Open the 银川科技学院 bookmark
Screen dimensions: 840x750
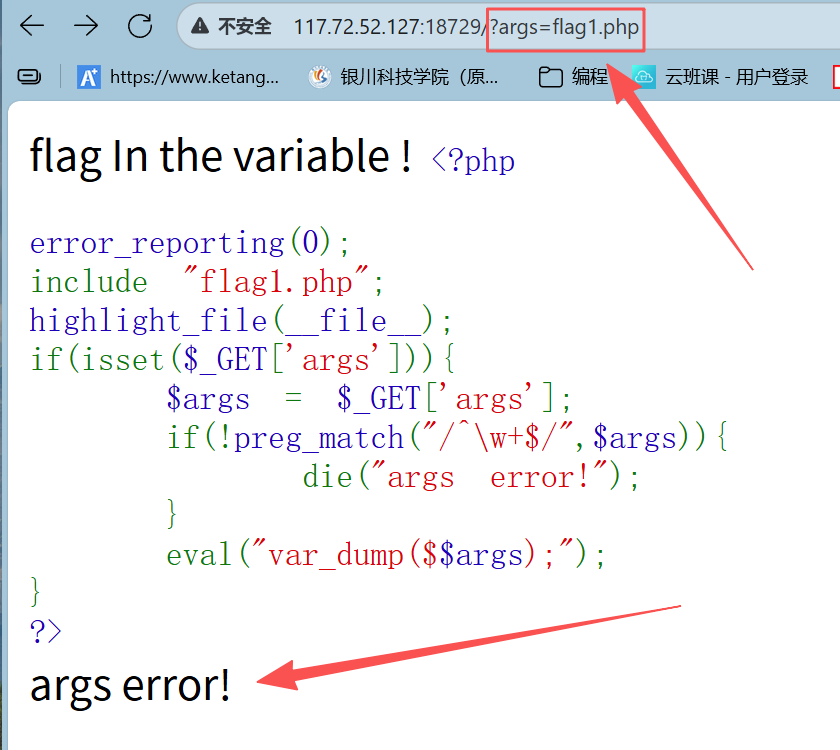pos(404,77)
